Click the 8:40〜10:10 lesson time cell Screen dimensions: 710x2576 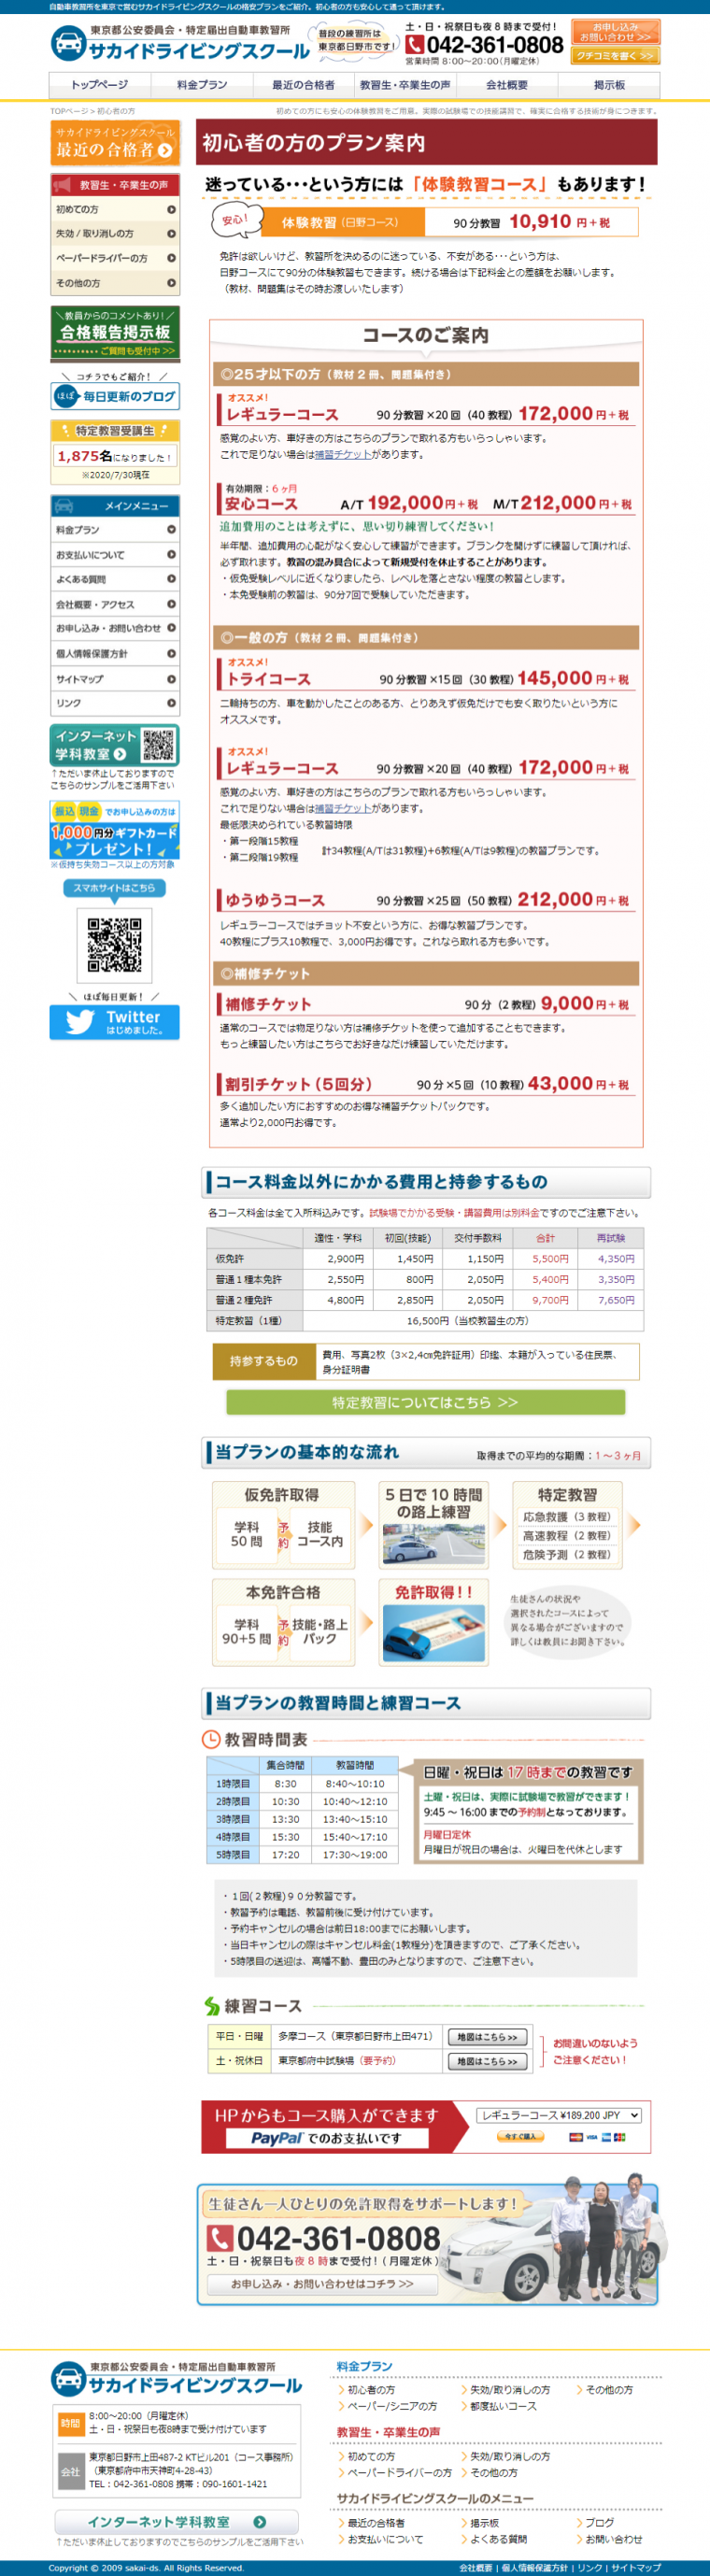coord(355,1783)
